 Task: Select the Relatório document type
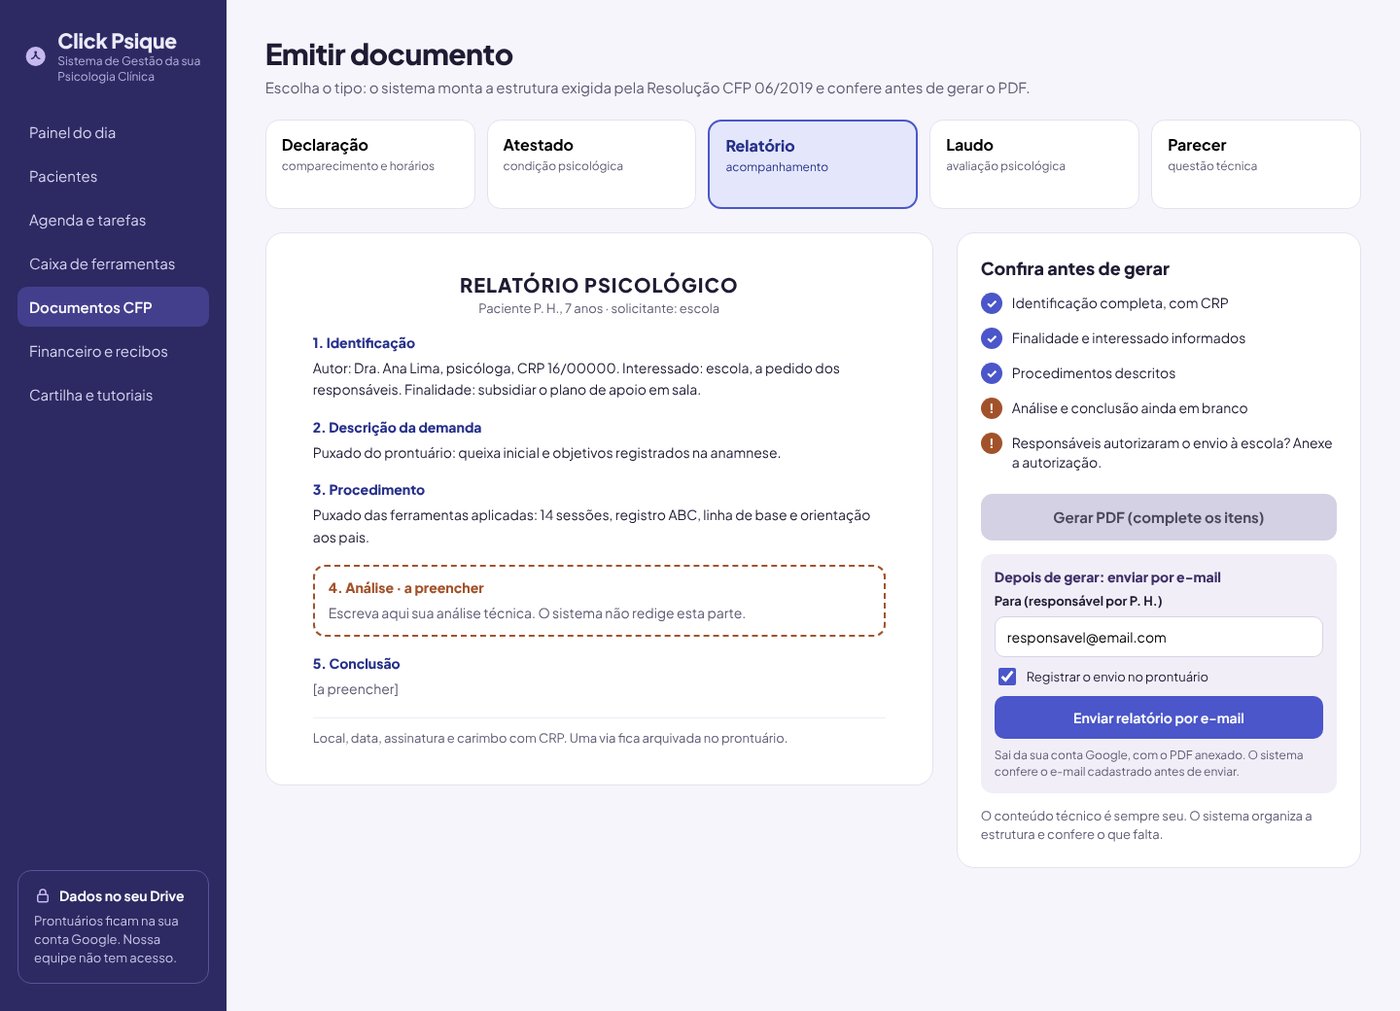pyautogui.click(x=813, y=164)
